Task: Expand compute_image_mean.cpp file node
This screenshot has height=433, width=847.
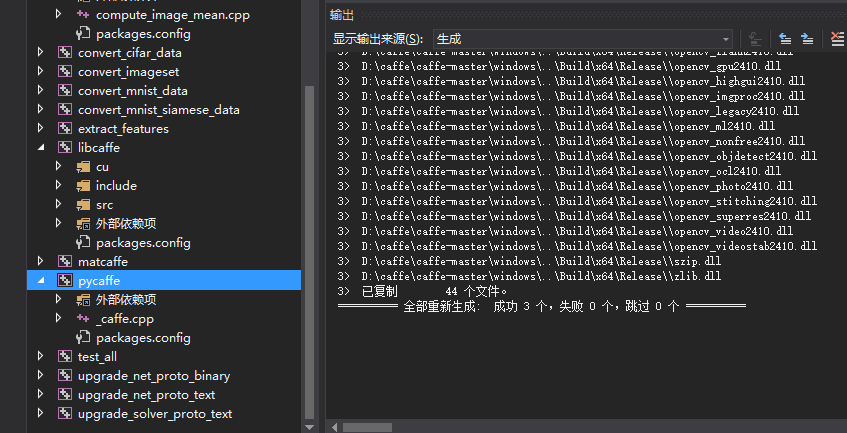Action: point(59,14)
